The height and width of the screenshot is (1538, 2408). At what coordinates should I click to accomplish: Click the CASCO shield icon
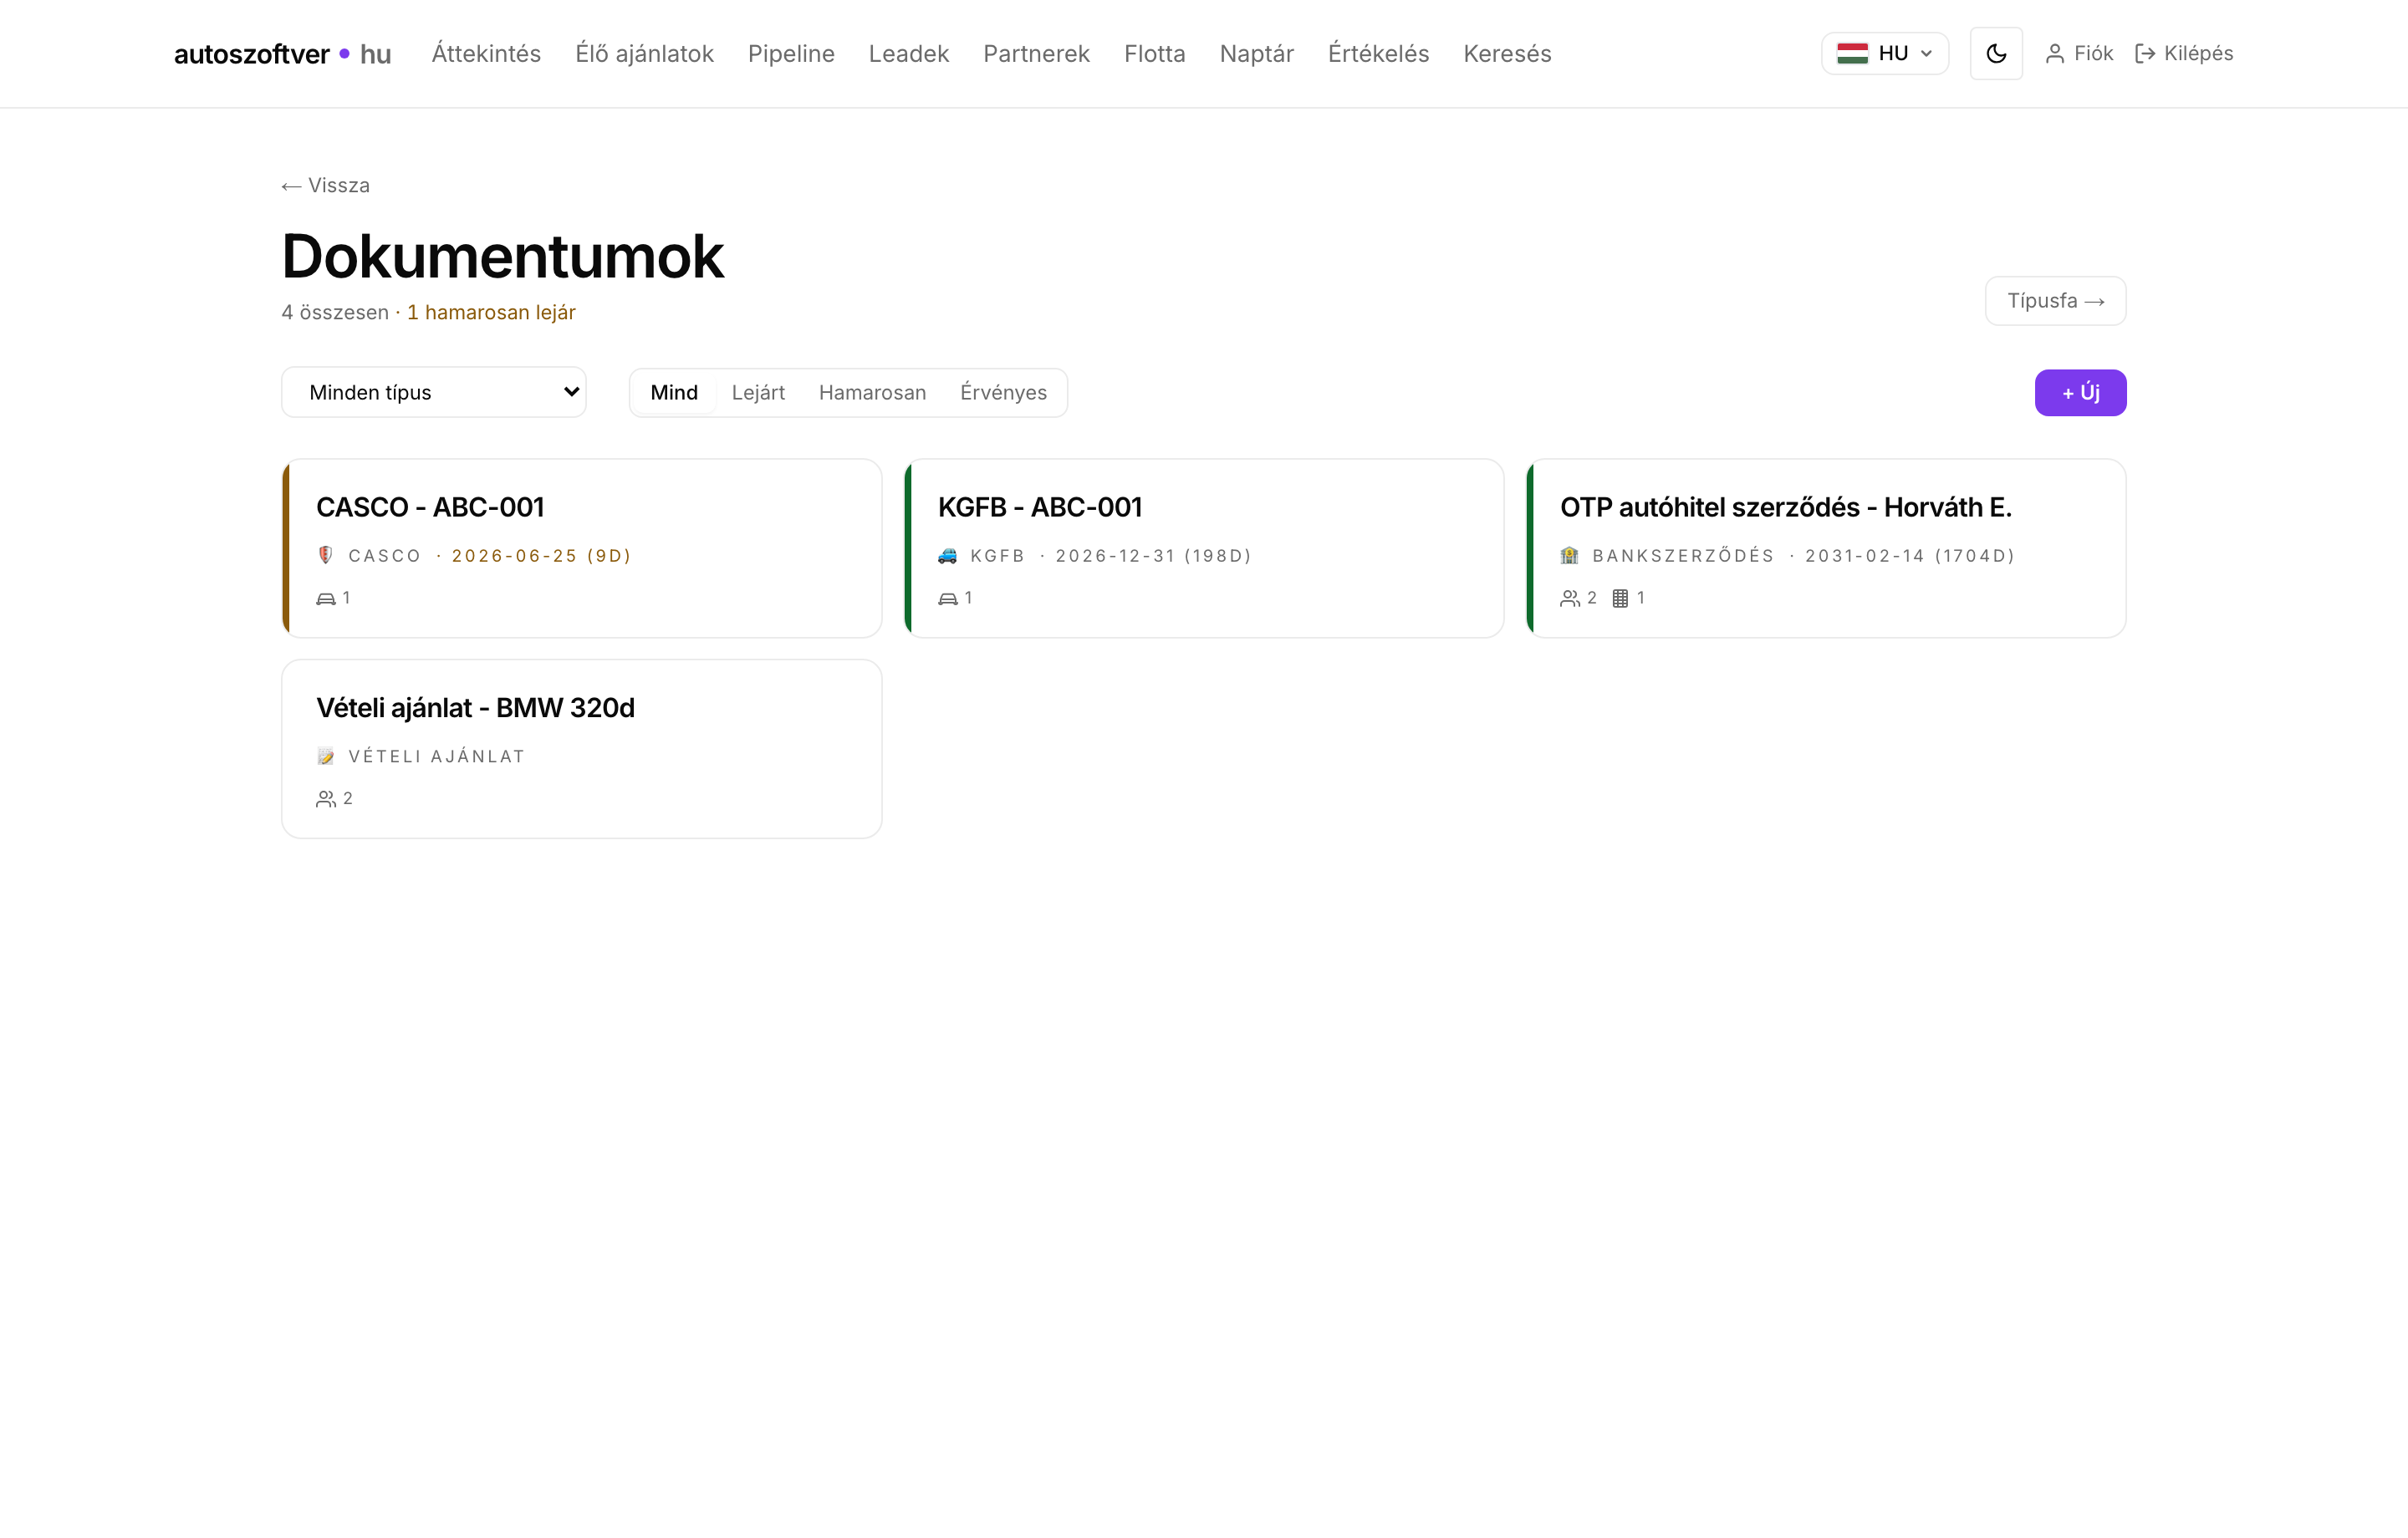click(326, 555)
